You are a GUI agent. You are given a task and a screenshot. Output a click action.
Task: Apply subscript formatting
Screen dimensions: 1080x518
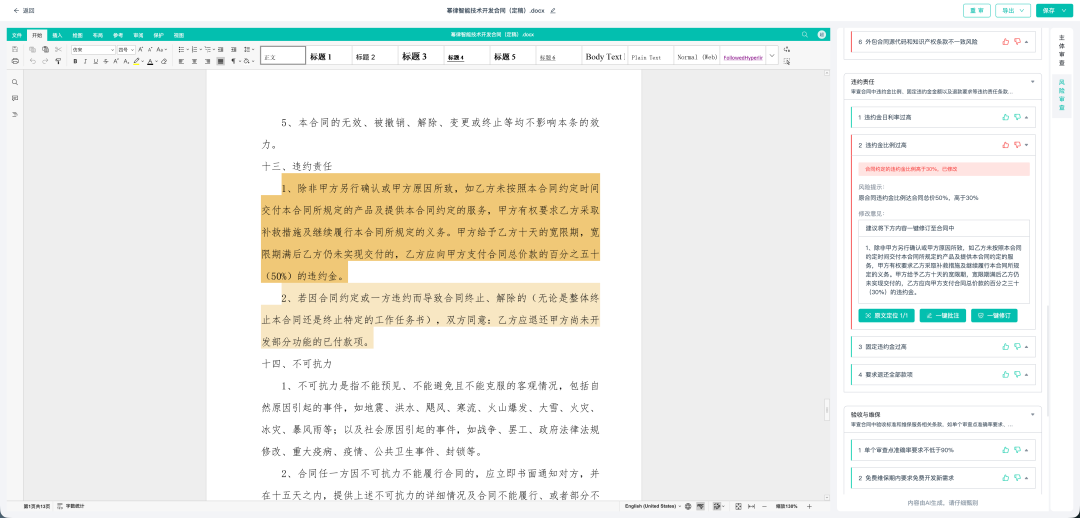pos(126,61)
